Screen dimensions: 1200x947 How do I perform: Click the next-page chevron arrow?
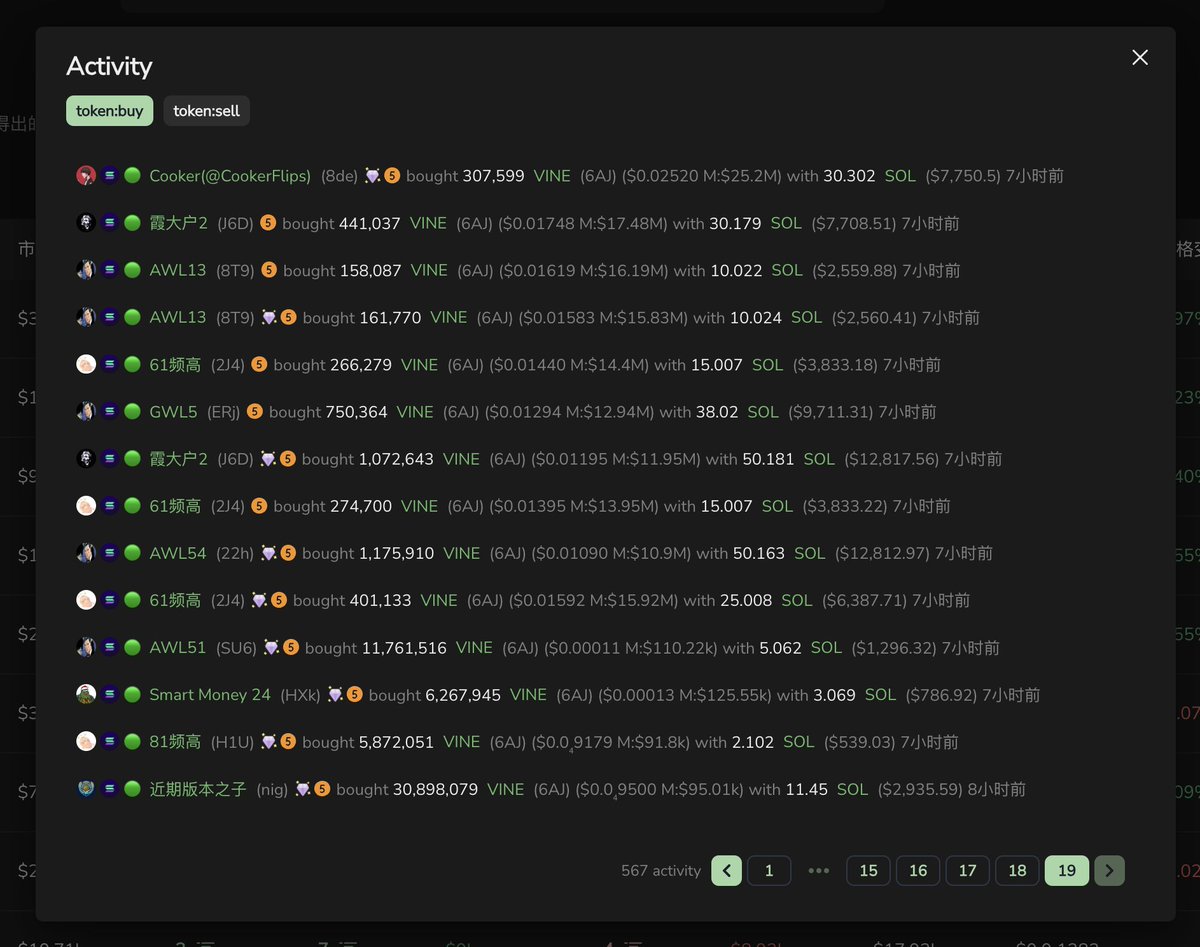[1109, 870]
